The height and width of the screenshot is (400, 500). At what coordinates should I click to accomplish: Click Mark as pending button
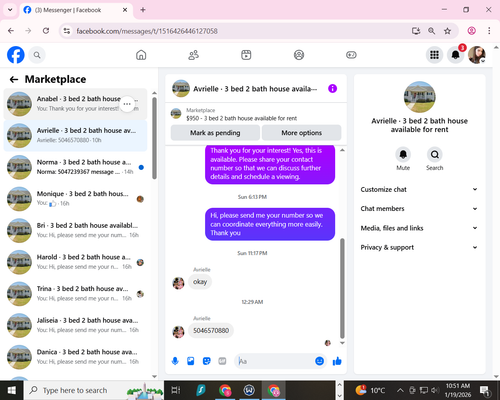coord(215,133)
